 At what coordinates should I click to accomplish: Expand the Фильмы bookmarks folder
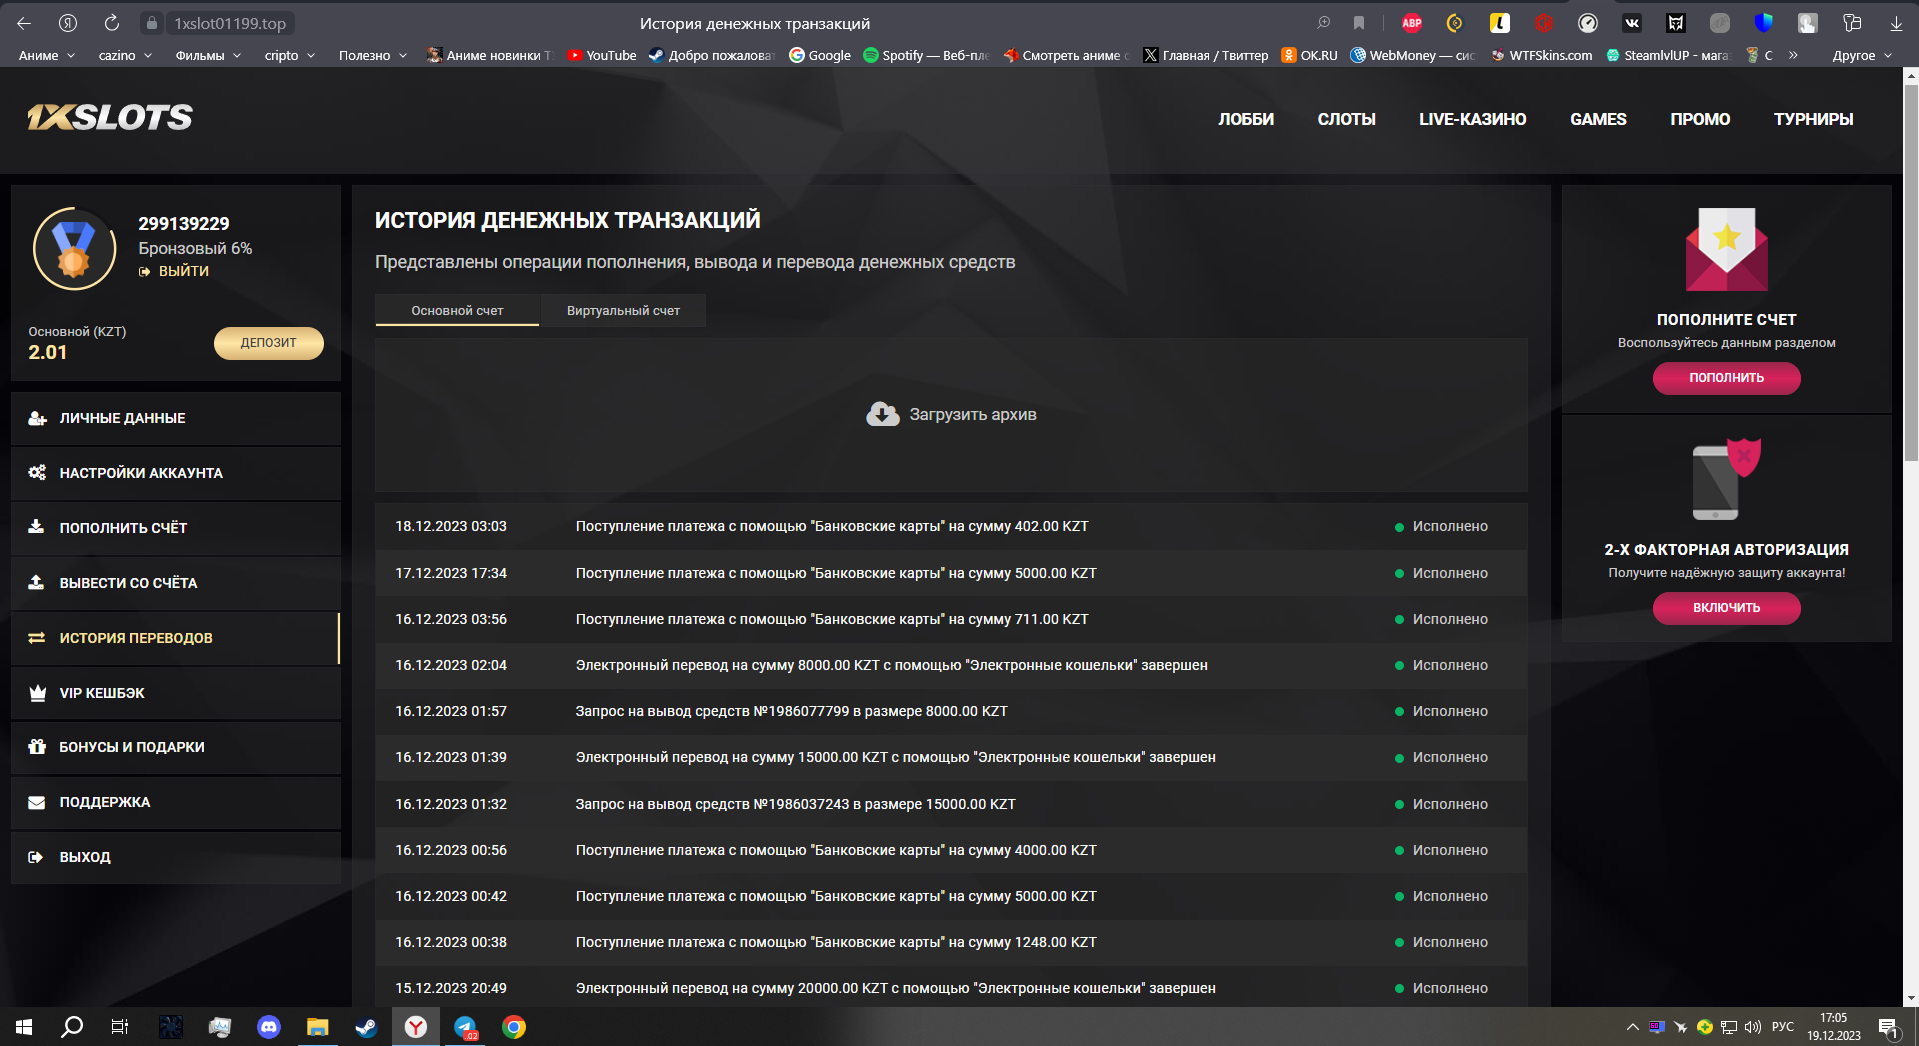(x=208, y=55)
